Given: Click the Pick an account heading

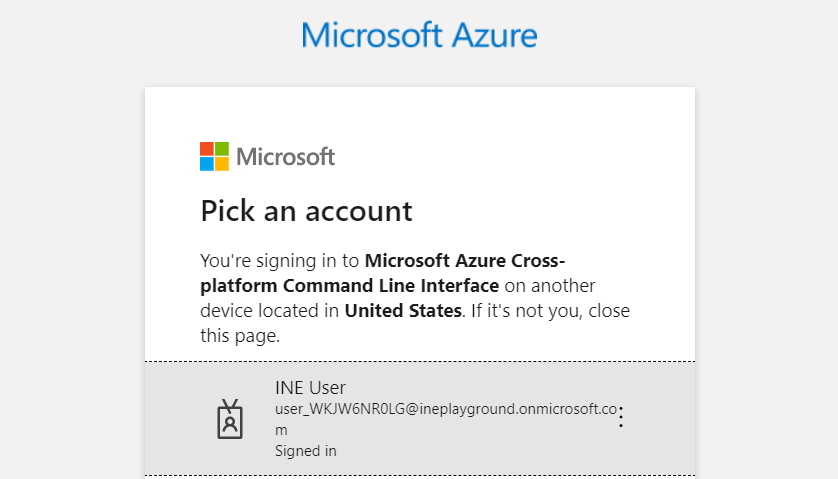Looking at the screenshot, I should (306, 211).
